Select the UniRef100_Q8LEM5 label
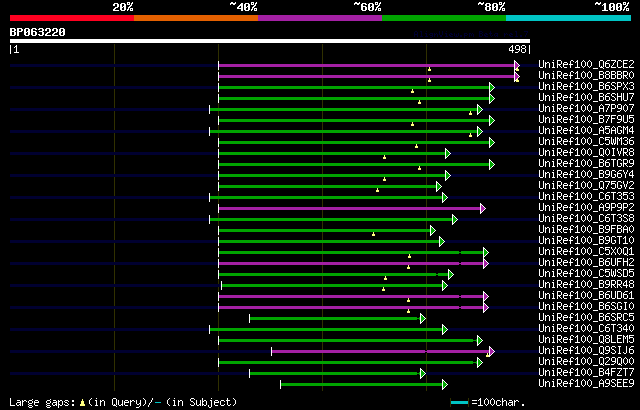 click(x=586, y=340)
